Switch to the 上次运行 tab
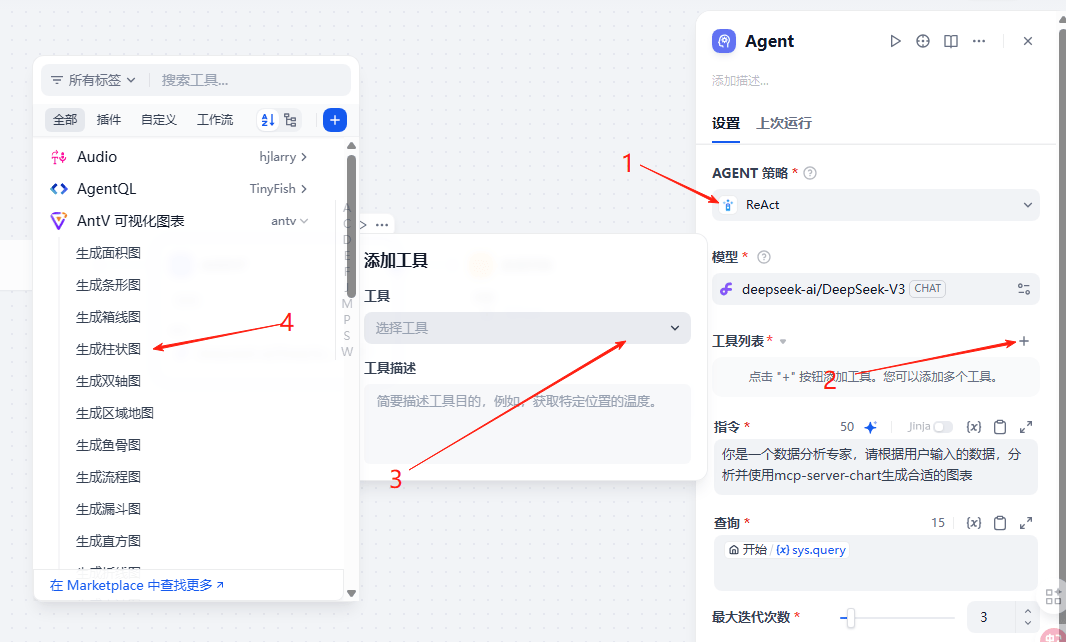 (784, 123)
